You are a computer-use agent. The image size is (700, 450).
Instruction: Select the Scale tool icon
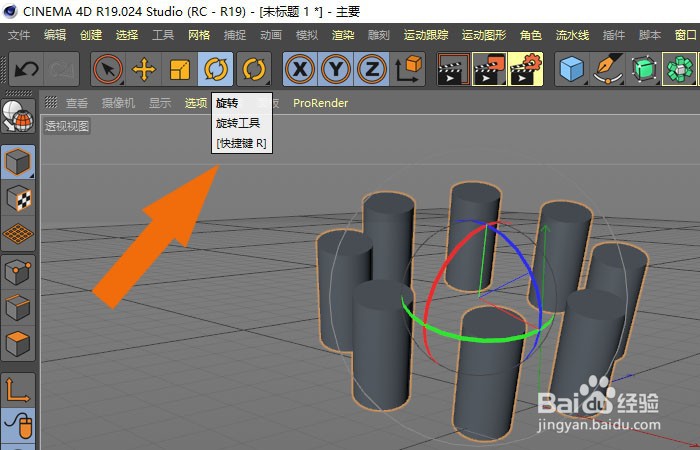tap(179, 69)
